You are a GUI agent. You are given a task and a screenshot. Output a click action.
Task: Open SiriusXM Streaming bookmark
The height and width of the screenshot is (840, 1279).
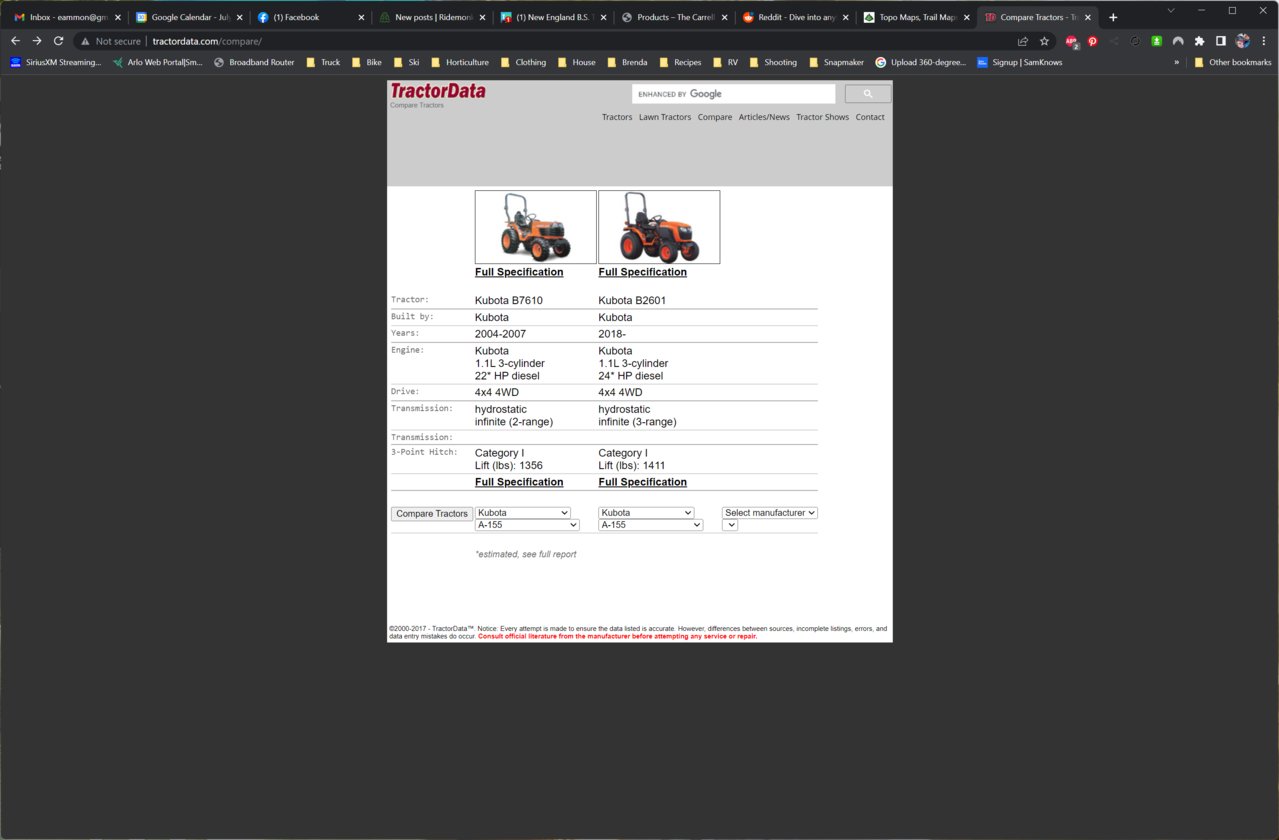pos(55,62)
